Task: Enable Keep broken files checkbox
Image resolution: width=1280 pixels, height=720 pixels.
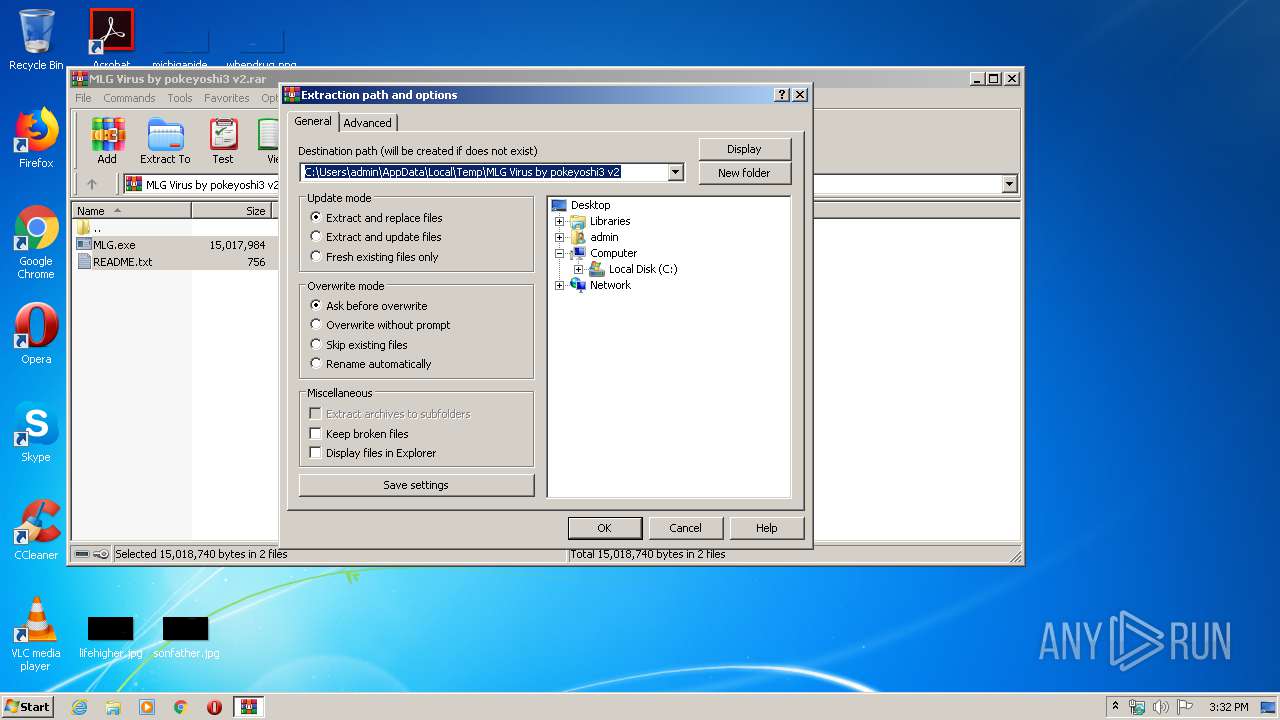Action: coord(359,434)
